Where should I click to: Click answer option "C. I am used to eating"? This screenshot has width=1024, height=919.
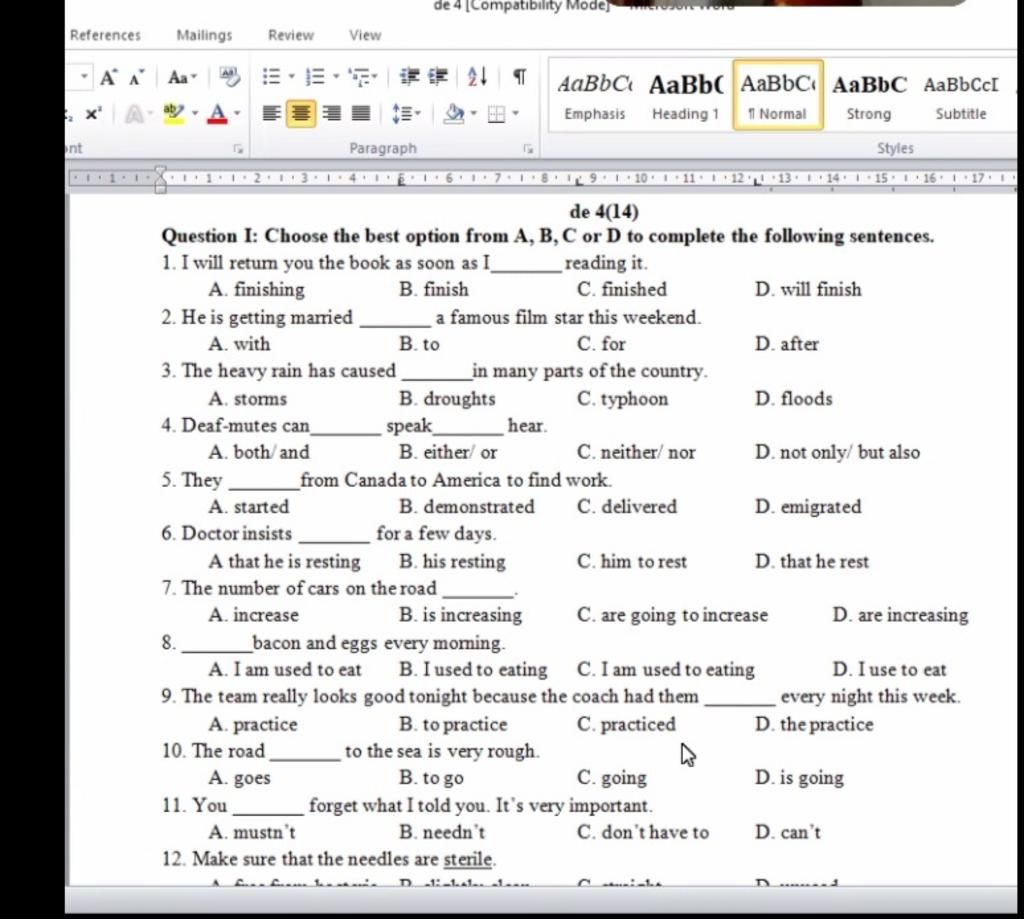pyautogui.click(x=665, y=669)
